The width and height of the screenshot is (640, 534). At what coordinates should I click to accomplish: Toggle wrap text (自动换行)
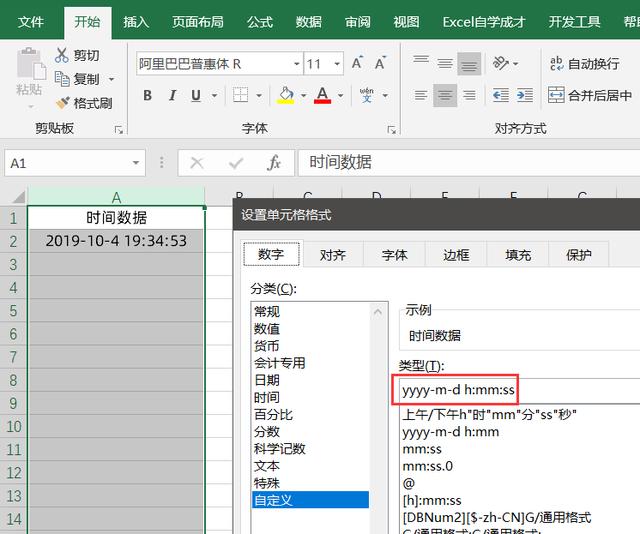[x=584, y=64]
